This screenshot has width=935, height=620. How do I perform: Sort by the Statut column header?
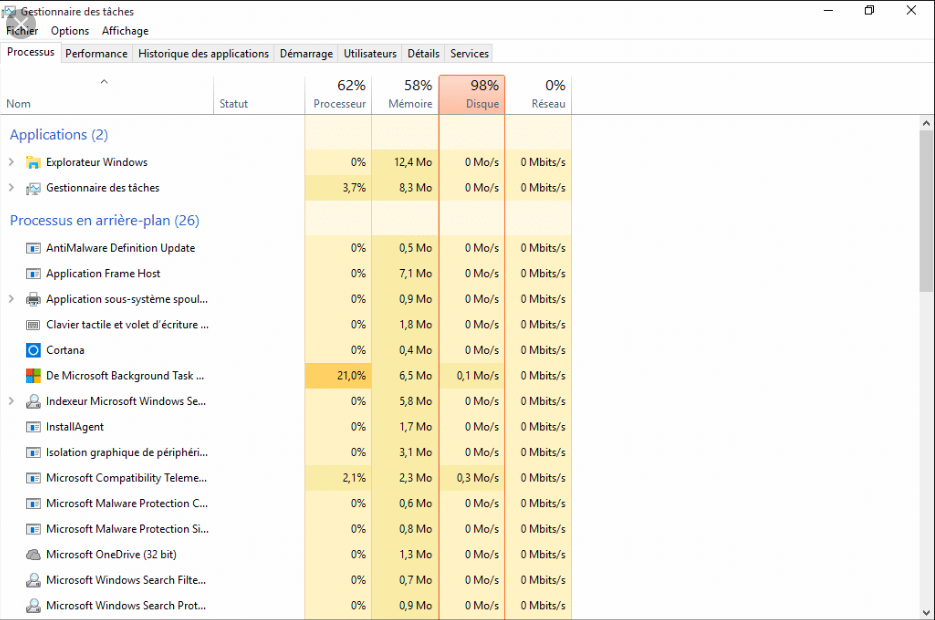pos(259,95)
